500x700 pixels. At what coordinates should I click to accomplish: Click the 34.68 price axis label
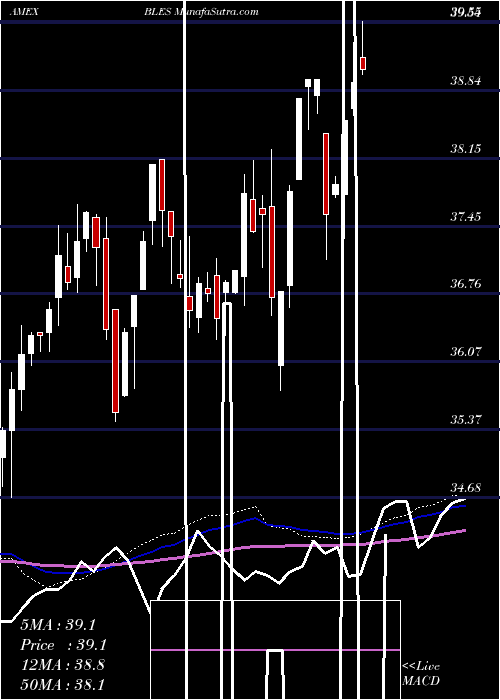click(466, 488)
